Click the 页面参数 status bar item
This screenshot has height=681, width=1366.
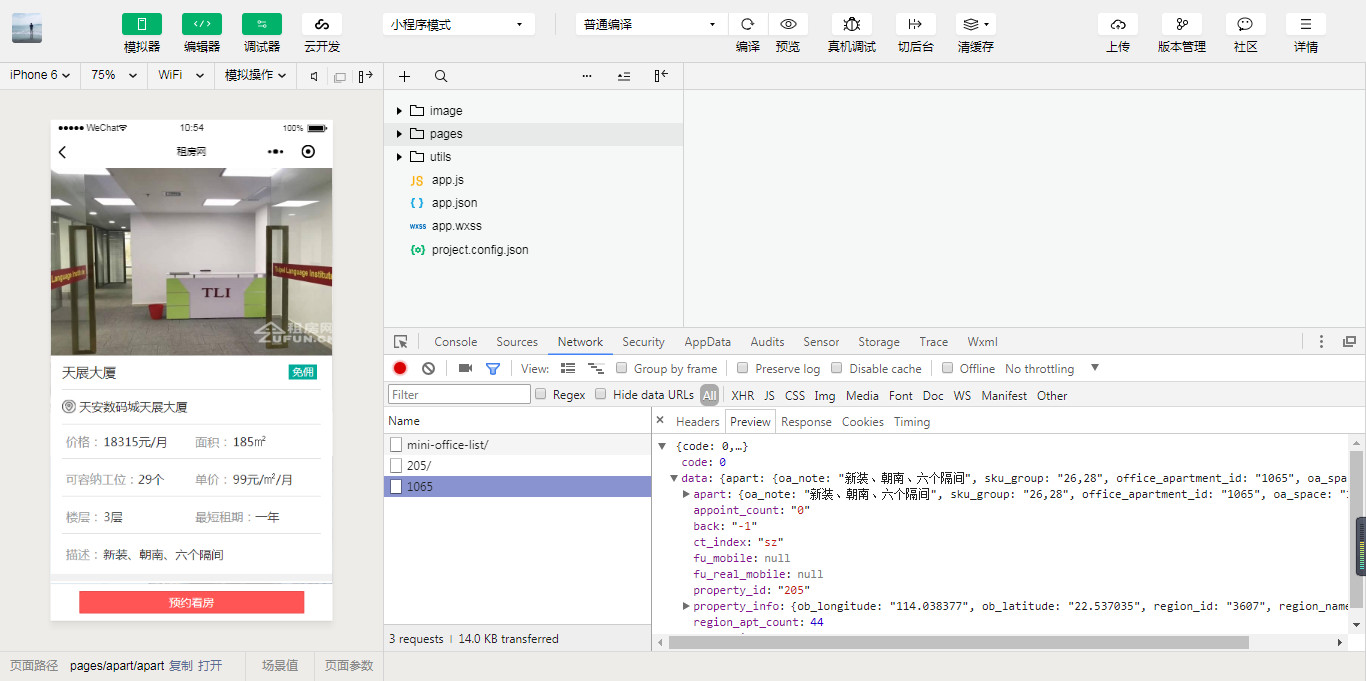[x=348, y=666]
